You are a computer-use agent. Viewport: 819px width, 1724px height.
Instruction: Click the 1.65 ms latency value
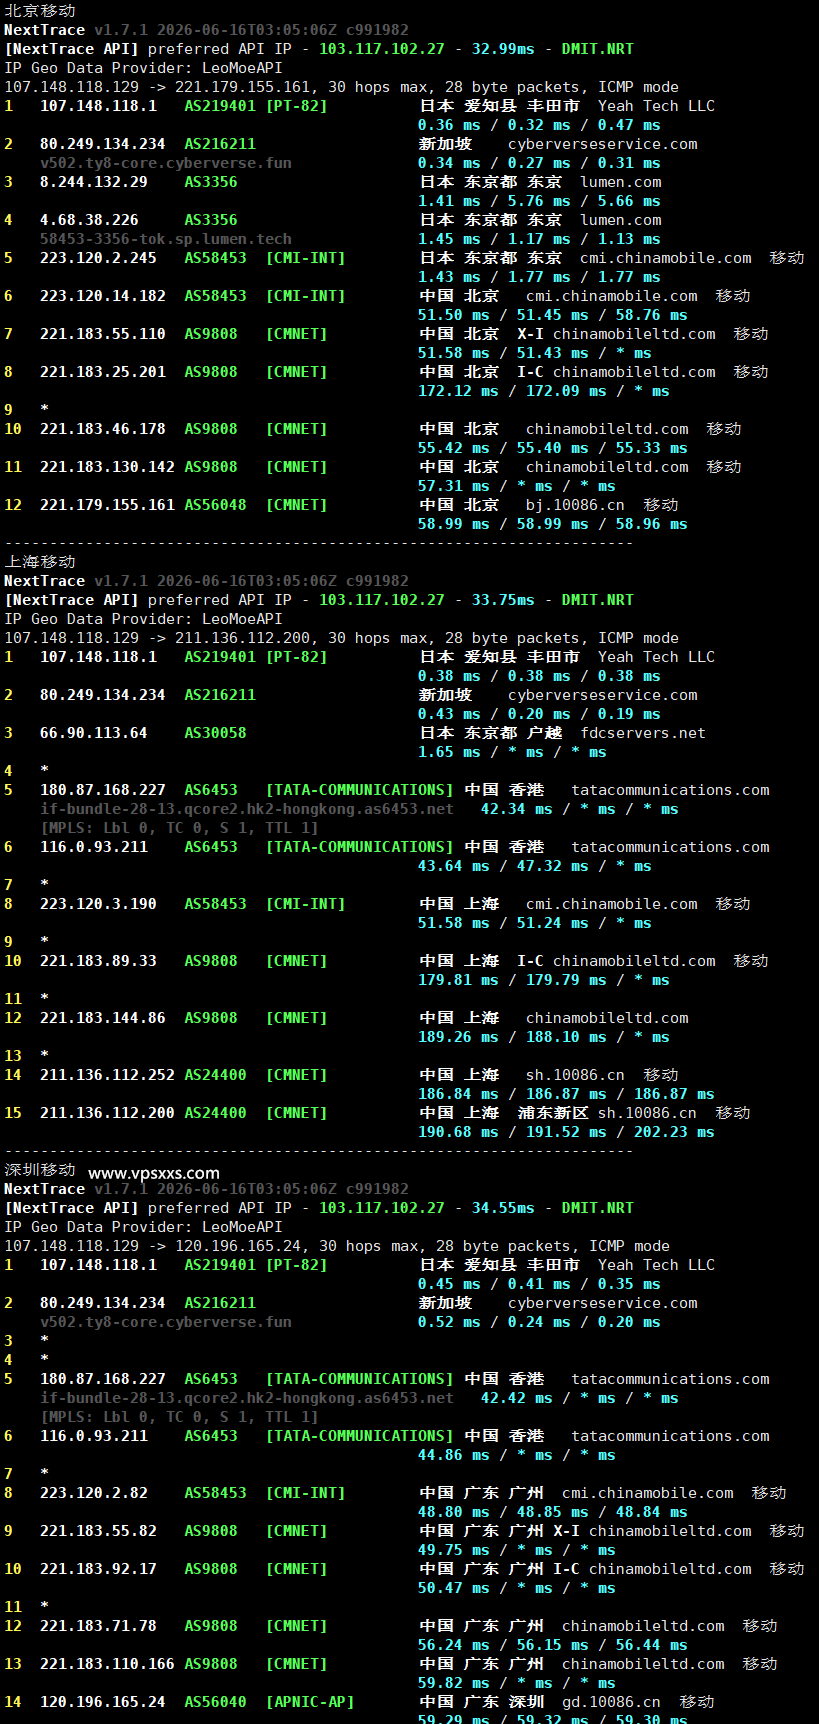pos(449,752)
